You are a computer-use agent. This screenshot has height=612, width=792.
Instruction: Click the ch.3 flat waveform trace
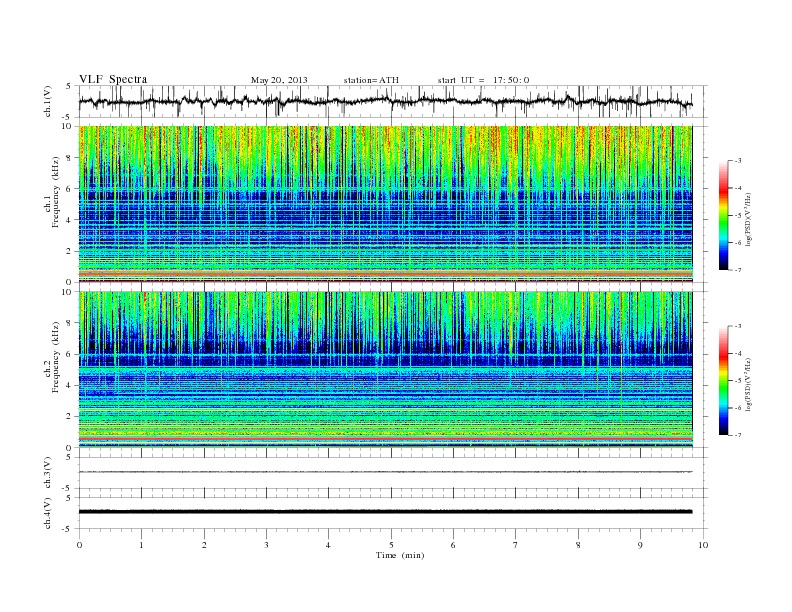click(385, 472)
